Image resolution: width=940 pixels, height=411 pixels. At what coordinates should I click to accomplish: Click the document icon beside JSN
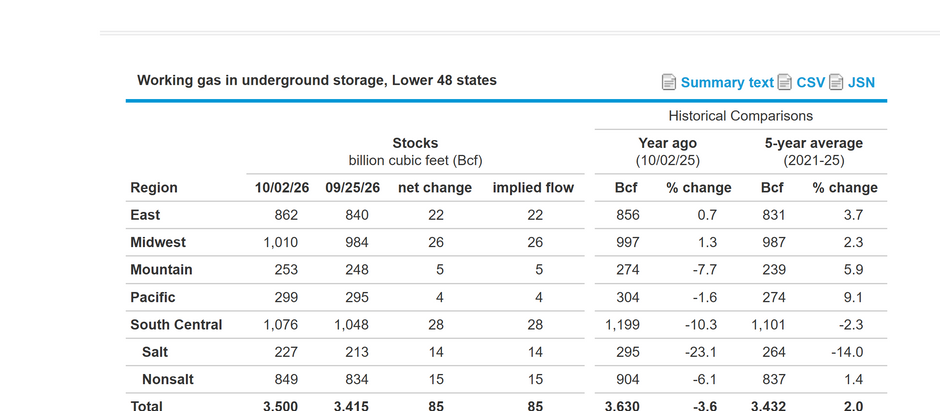836,83
